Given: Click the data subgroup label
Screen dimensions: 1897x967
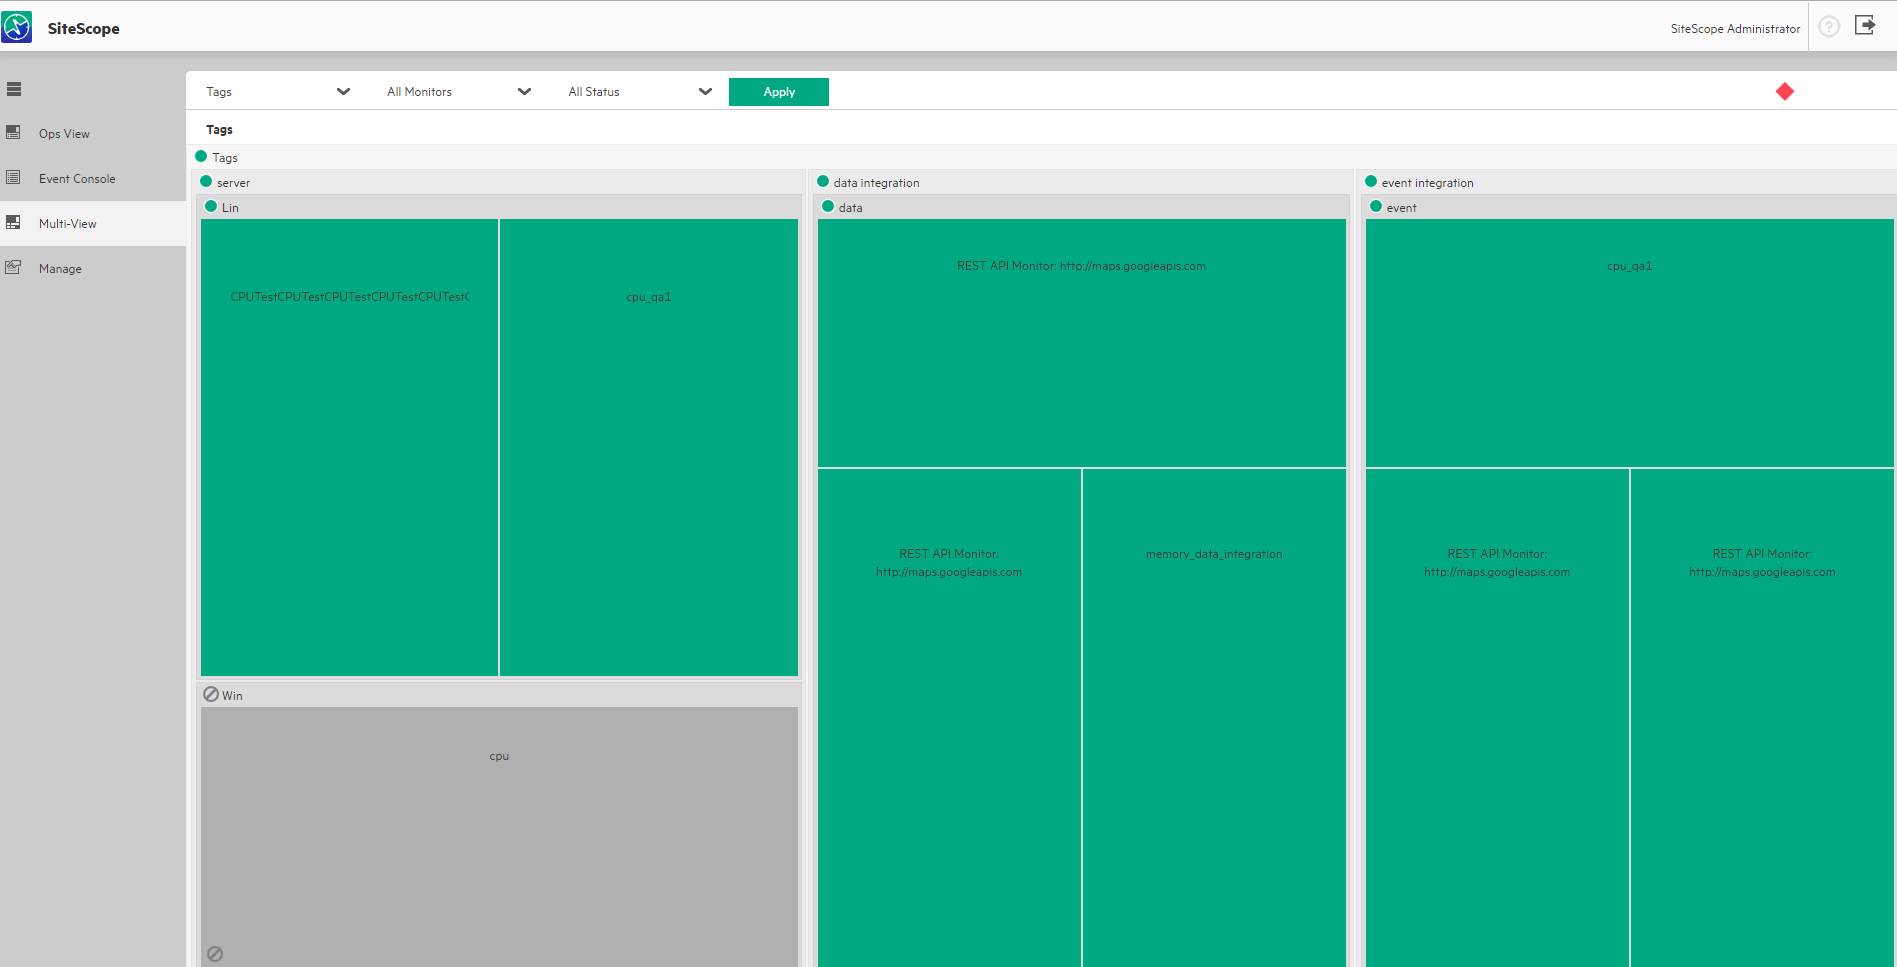Looking at the screenshot, I should pyautogui.click(x=850, y=208).
